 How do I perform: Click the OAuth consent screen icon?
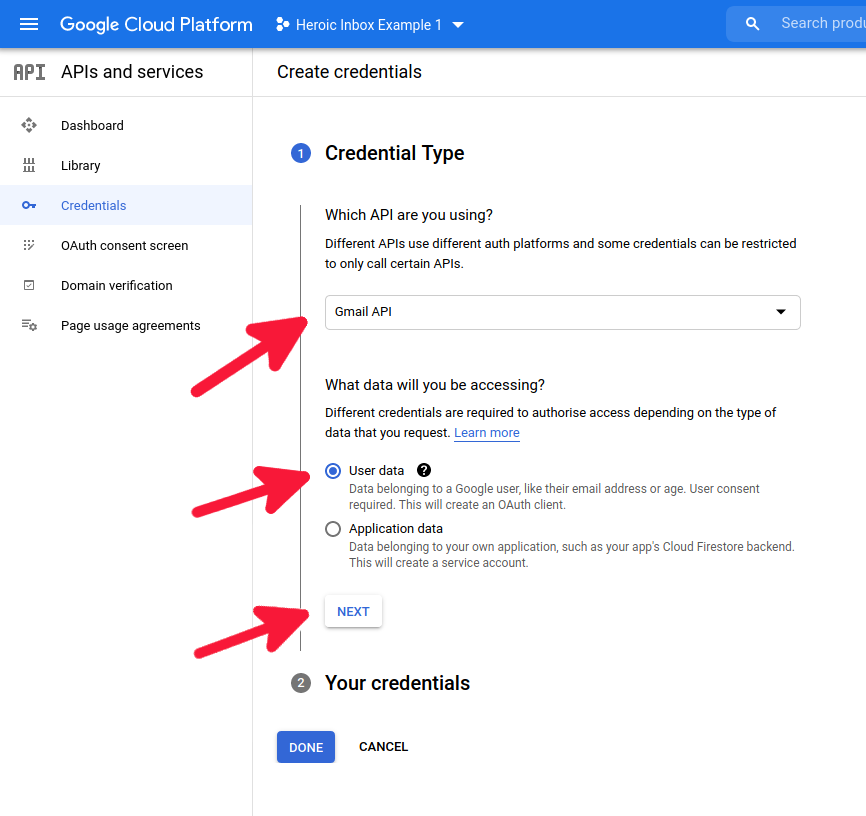click(x=29, y=245)
